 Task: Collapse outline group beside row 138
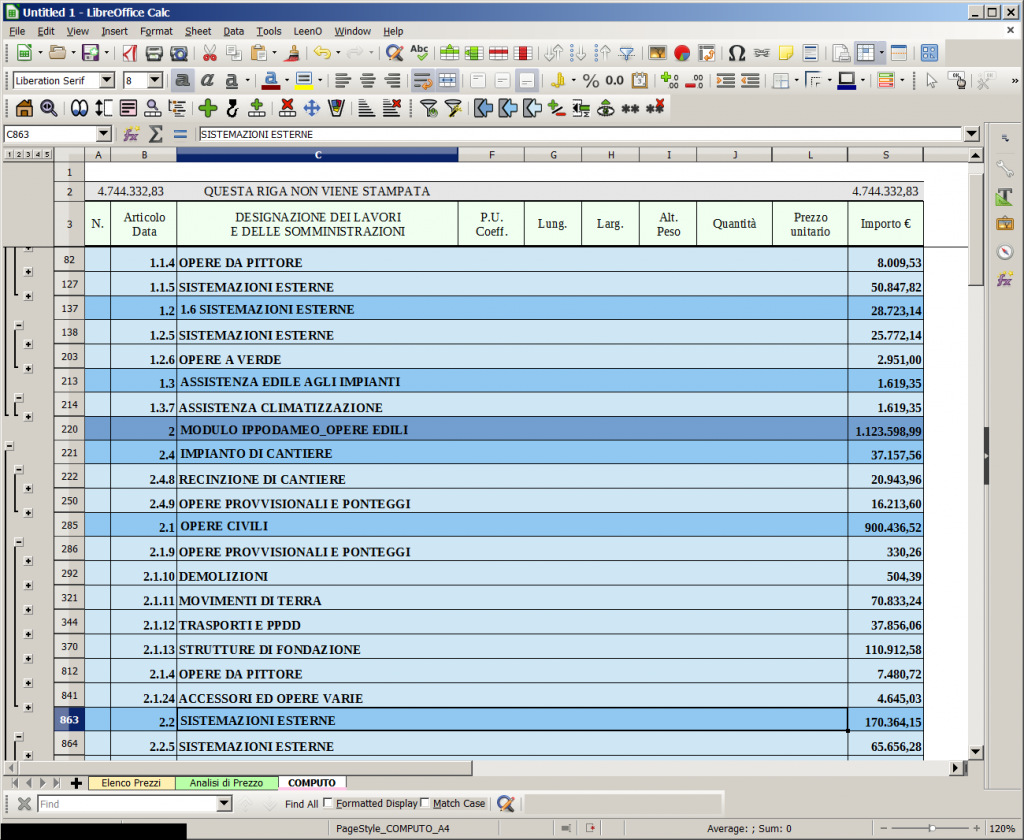[x=19, y=325]
